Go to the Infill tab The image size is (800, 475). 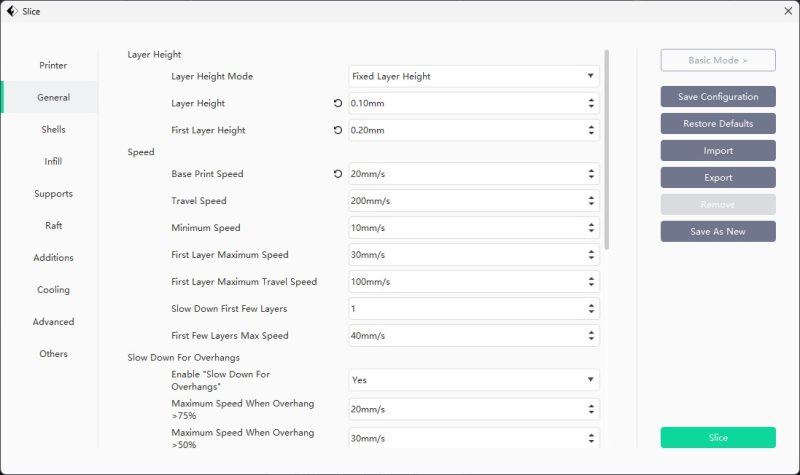pyautogui.click(x=53, y=162)
